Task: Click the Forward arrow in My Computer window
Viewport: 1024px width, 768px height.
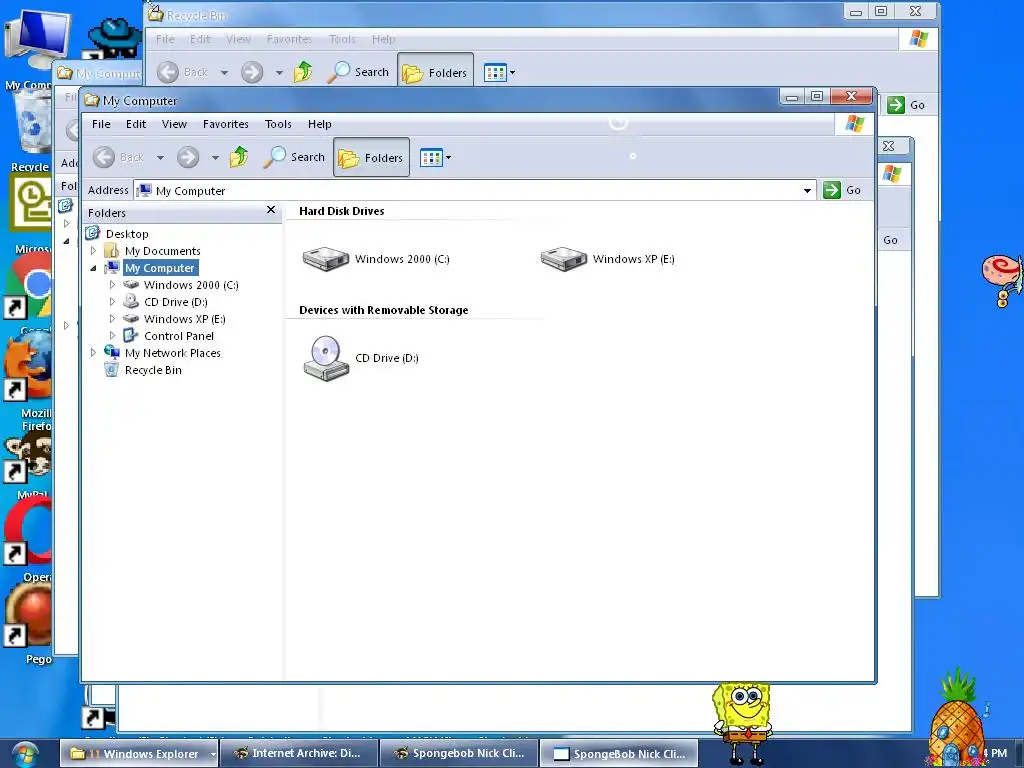Action: (188, 157)
